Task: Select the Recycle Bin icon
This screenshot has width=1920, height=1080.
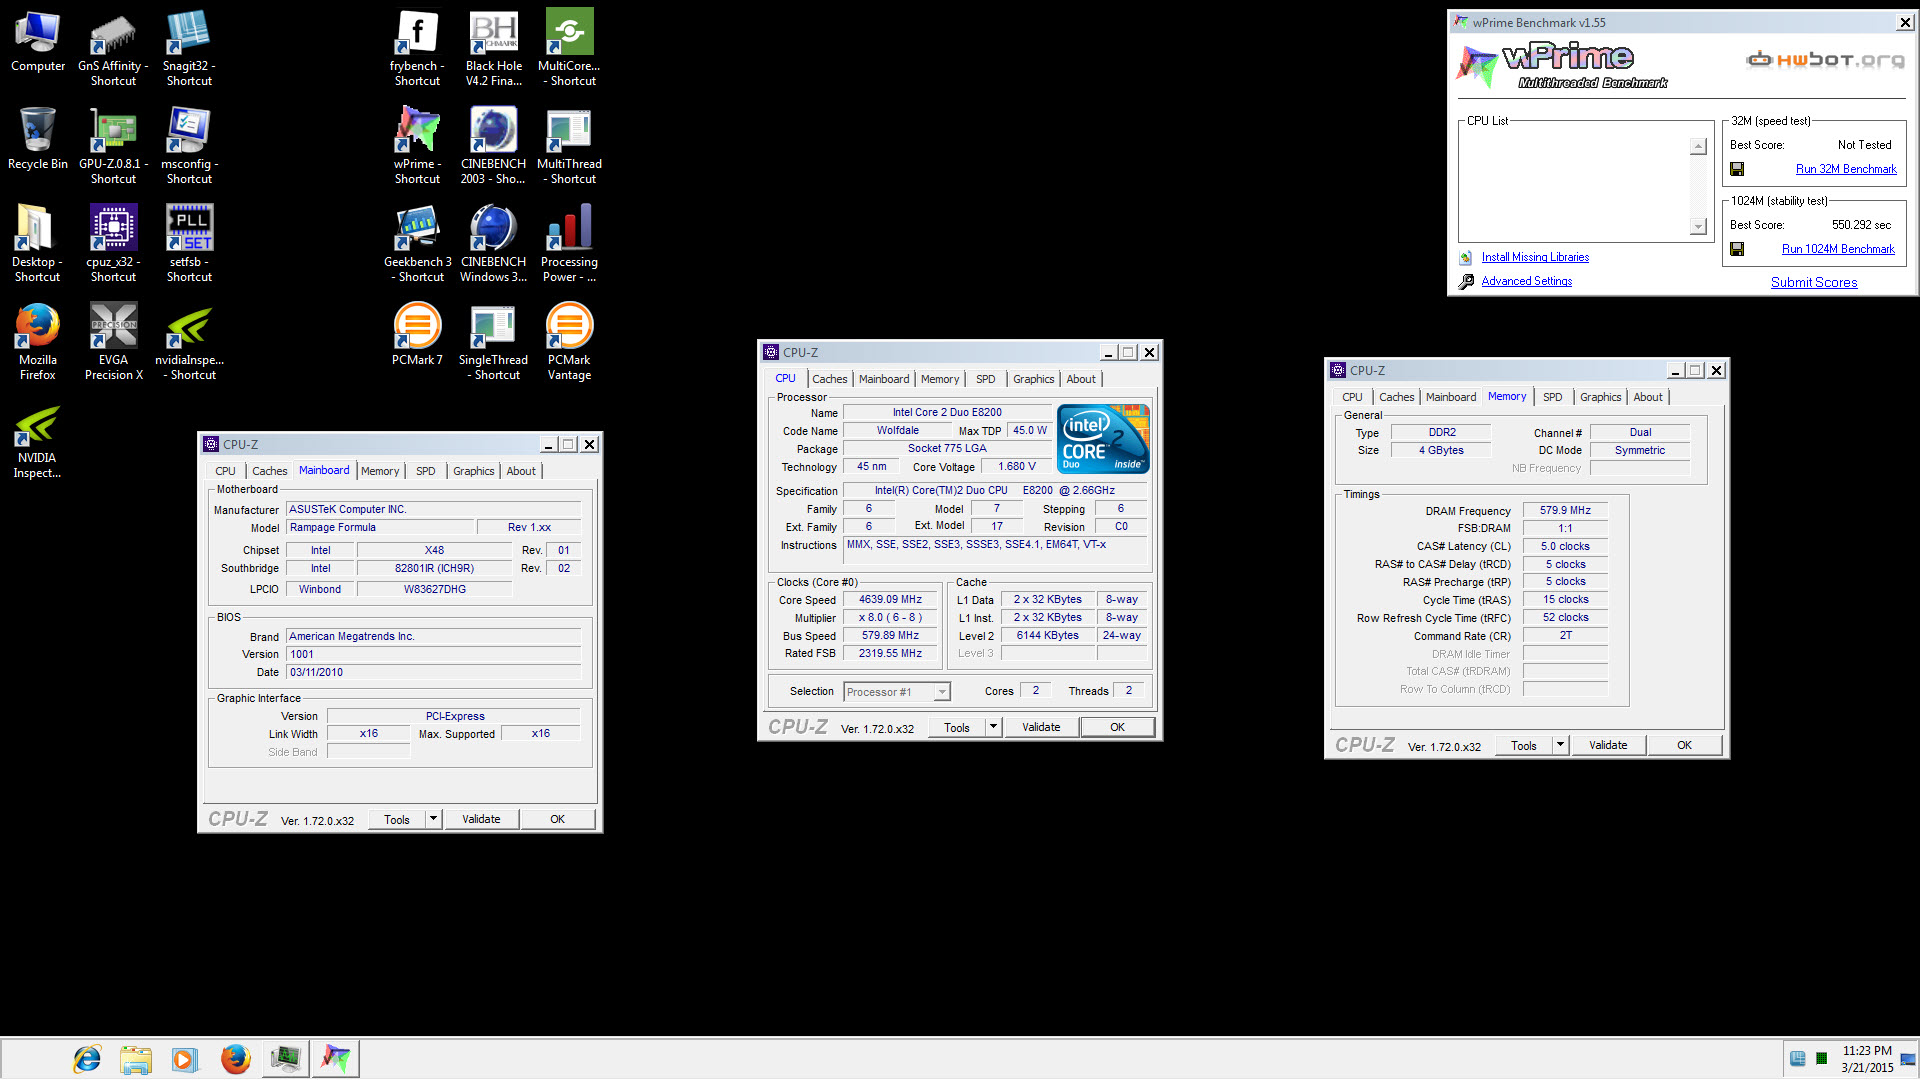Action: click(38, 138)
